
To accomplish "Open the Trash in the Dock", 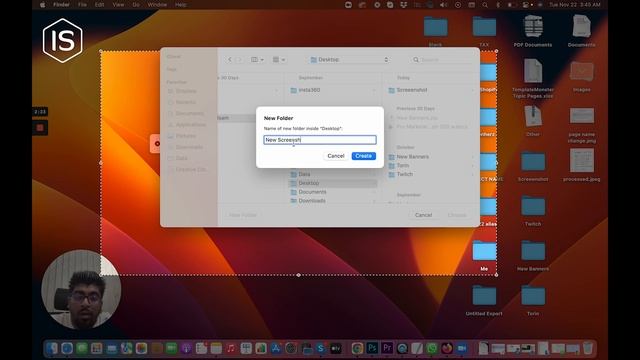I will tap(587, 348).
